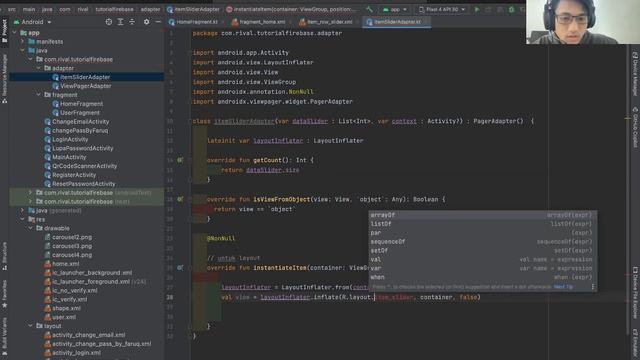
Task: Switch to HomeFragment.kt editor tab
Action: coord(196,22)
